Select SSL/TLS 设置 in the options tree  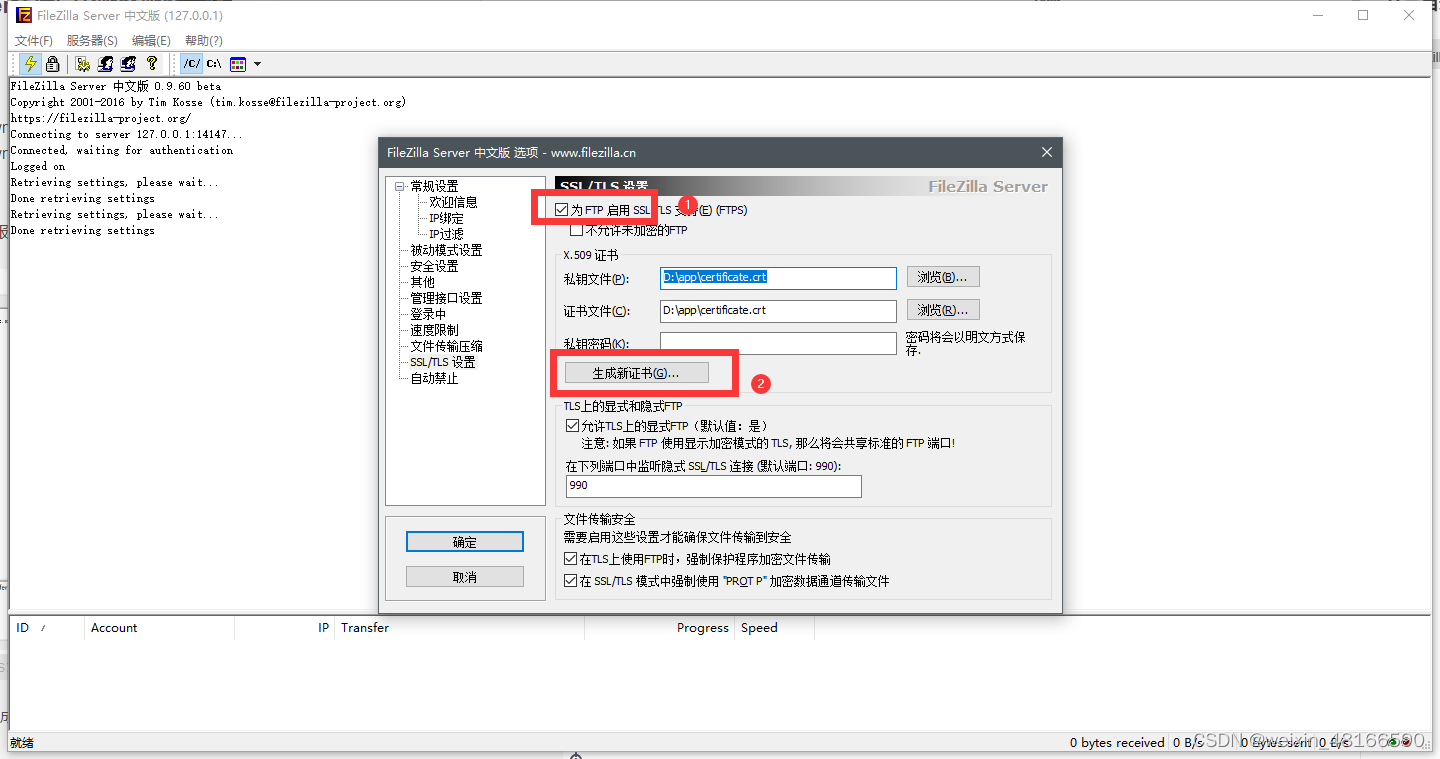443,362
